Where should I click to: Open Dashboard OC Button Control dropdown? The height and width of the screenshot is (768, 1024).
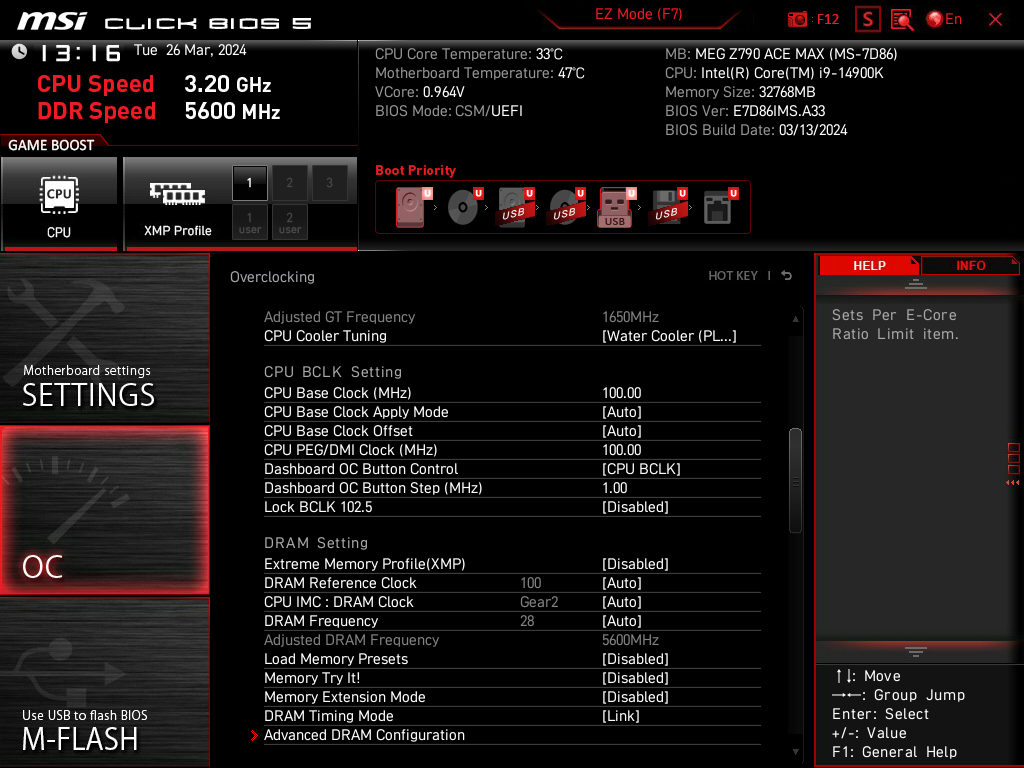point(512,469)
